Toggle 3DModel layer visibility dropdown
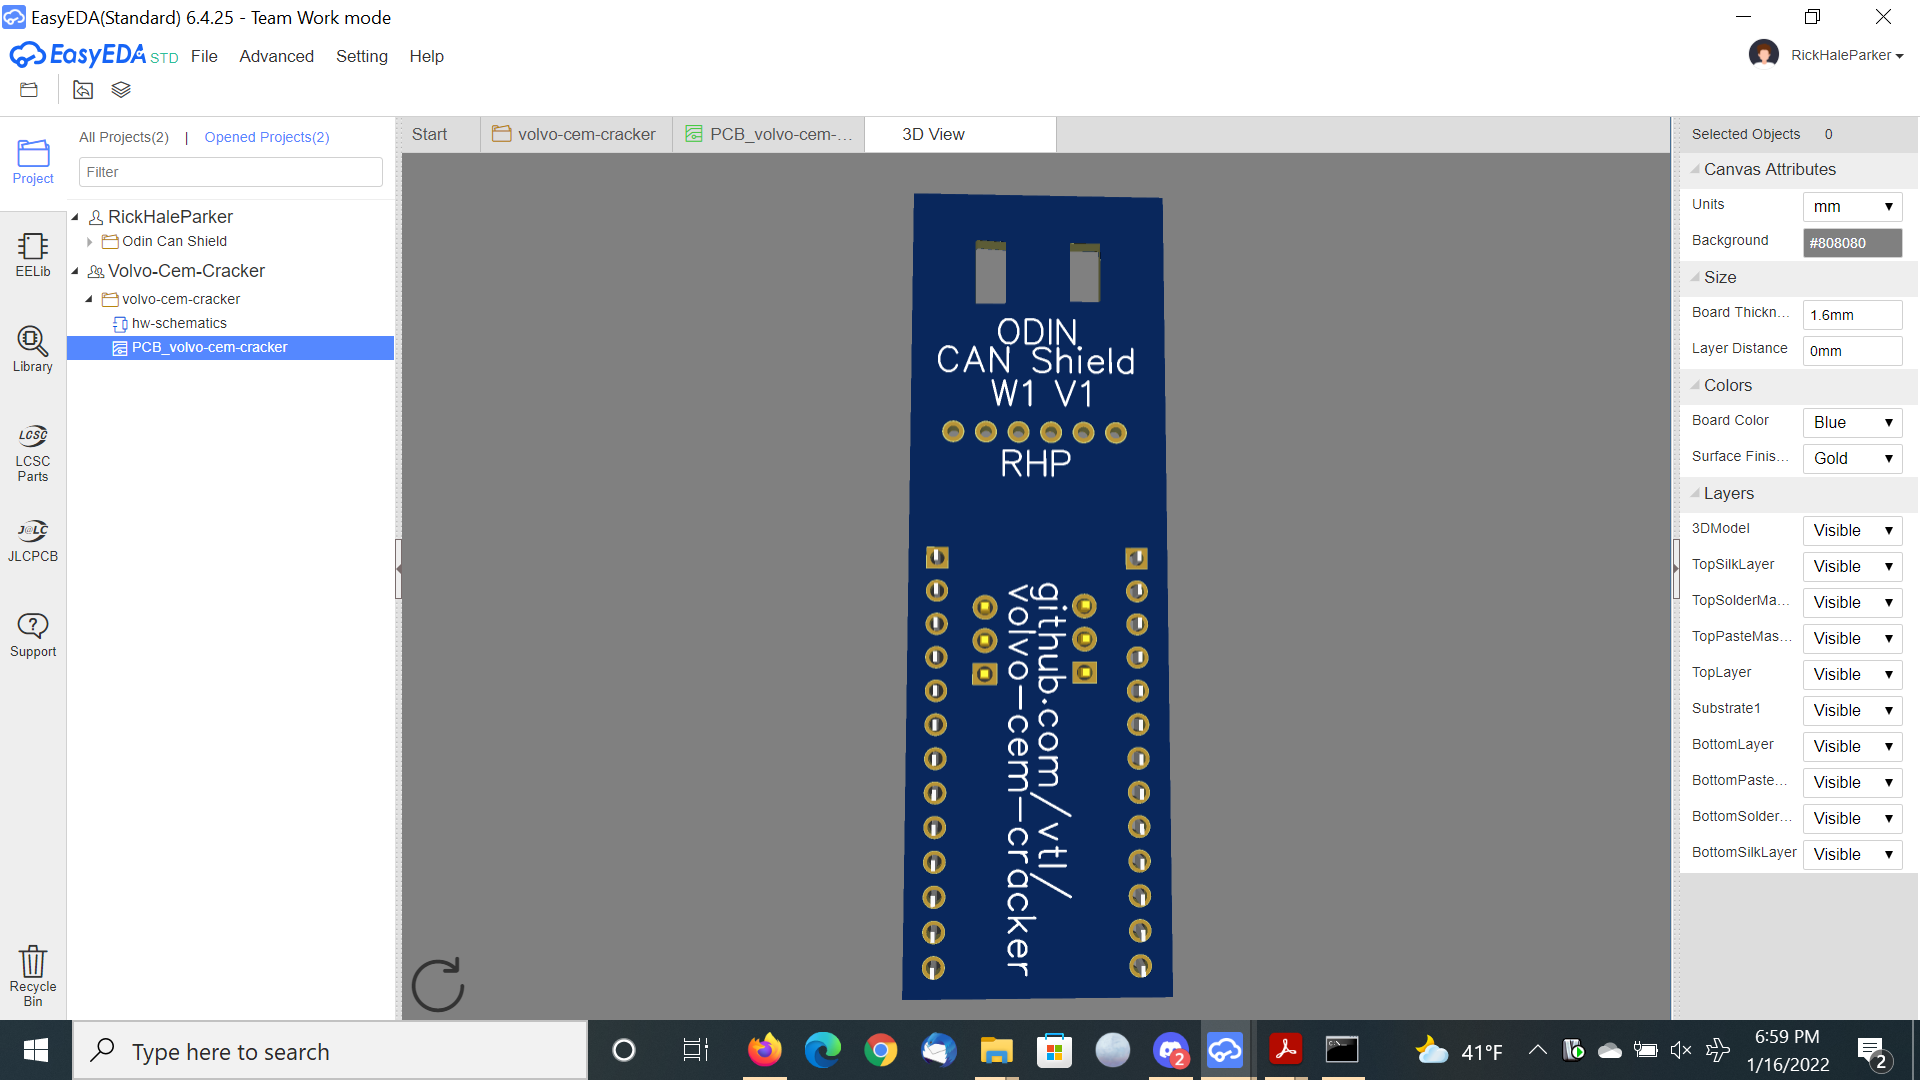The height and width of the screenshot is (1080, 1920). (x=1852, y=530)
